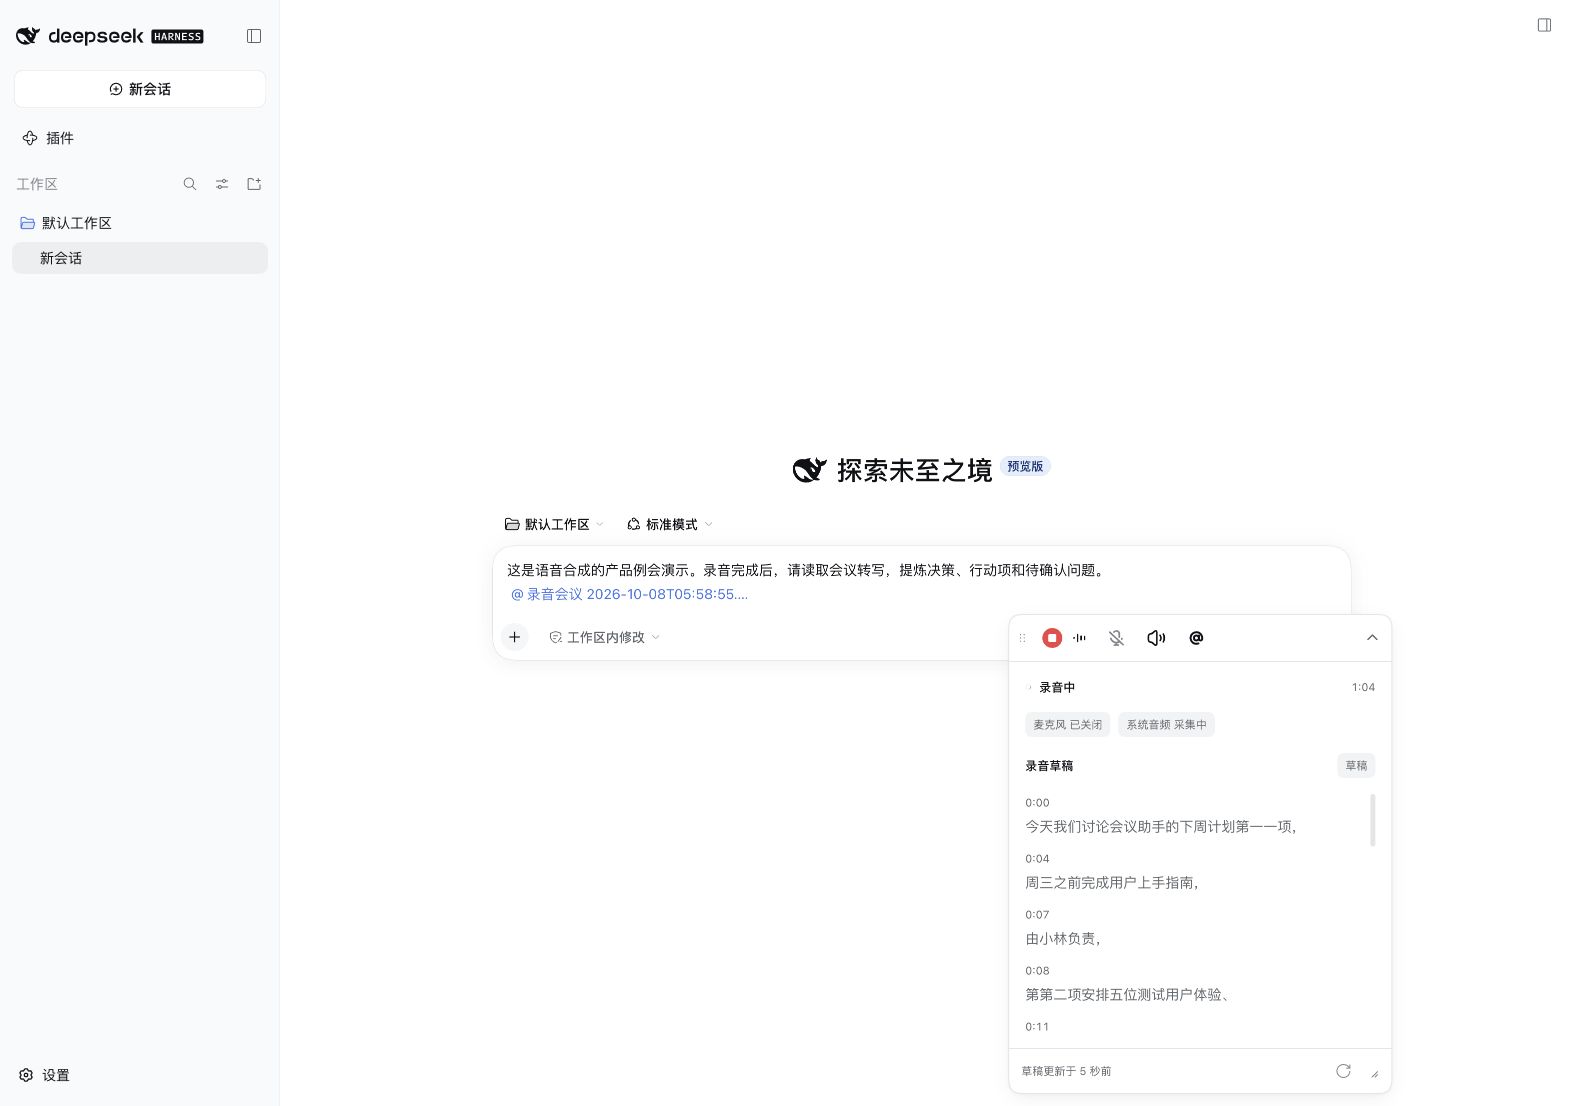Image resolution: width=1570 pixels, height=1106 pixels.
Task: Toggle the muted microphone icon
Action: click(1117, 638)
